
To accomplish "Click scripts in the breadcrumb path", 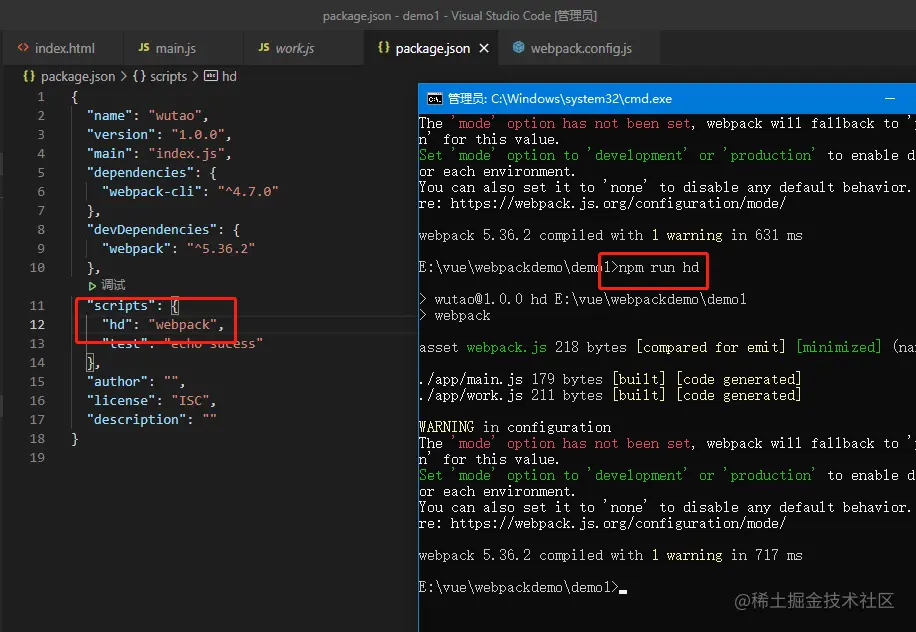I will pos(168,77).
